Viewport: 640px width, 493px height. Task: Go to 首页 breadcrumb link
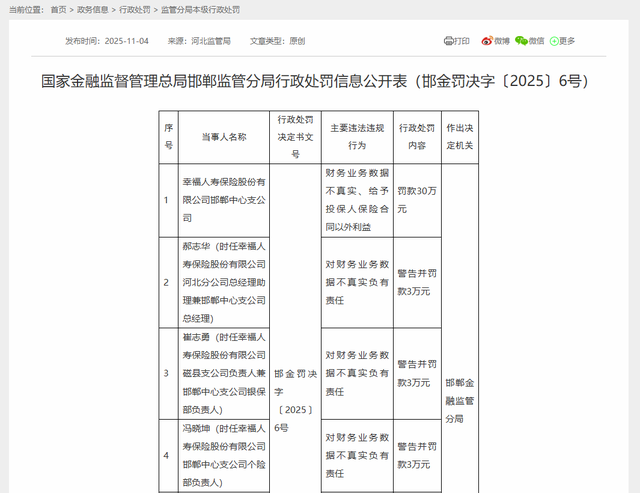58,9
